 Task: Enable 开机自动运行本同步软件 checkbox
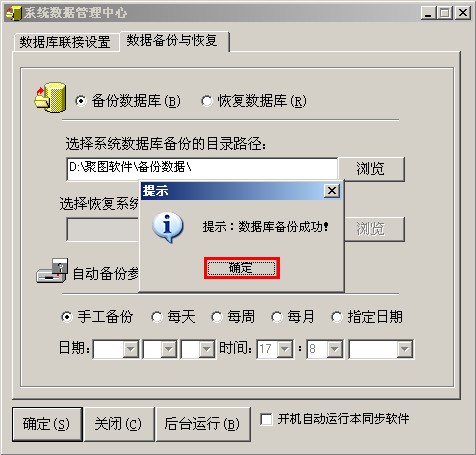pos(266,419)
